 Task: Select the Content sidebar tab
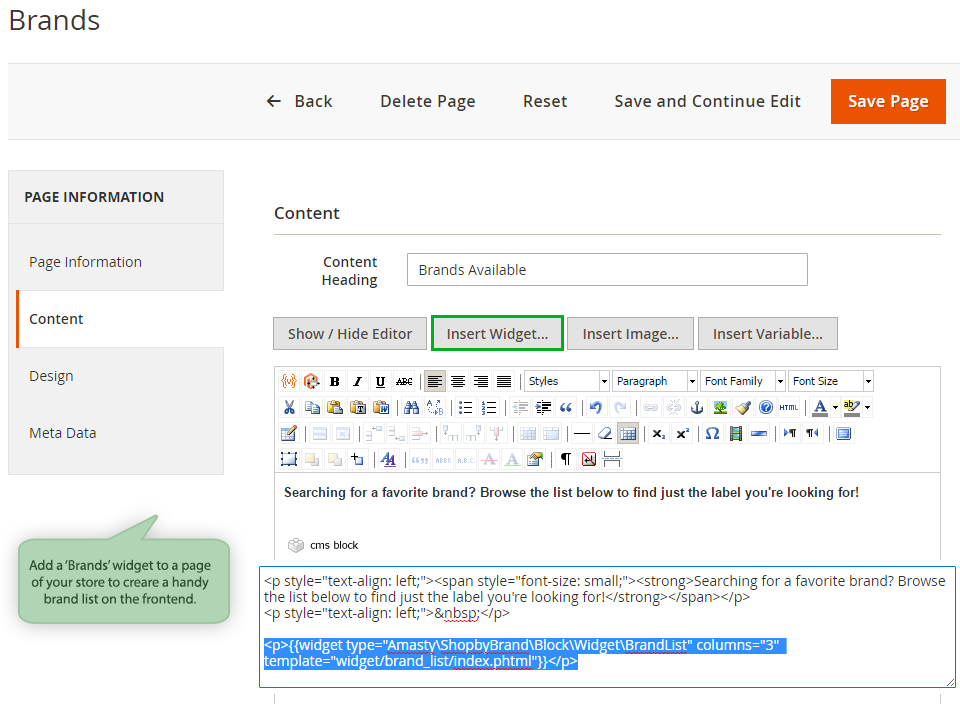[120, 319]
